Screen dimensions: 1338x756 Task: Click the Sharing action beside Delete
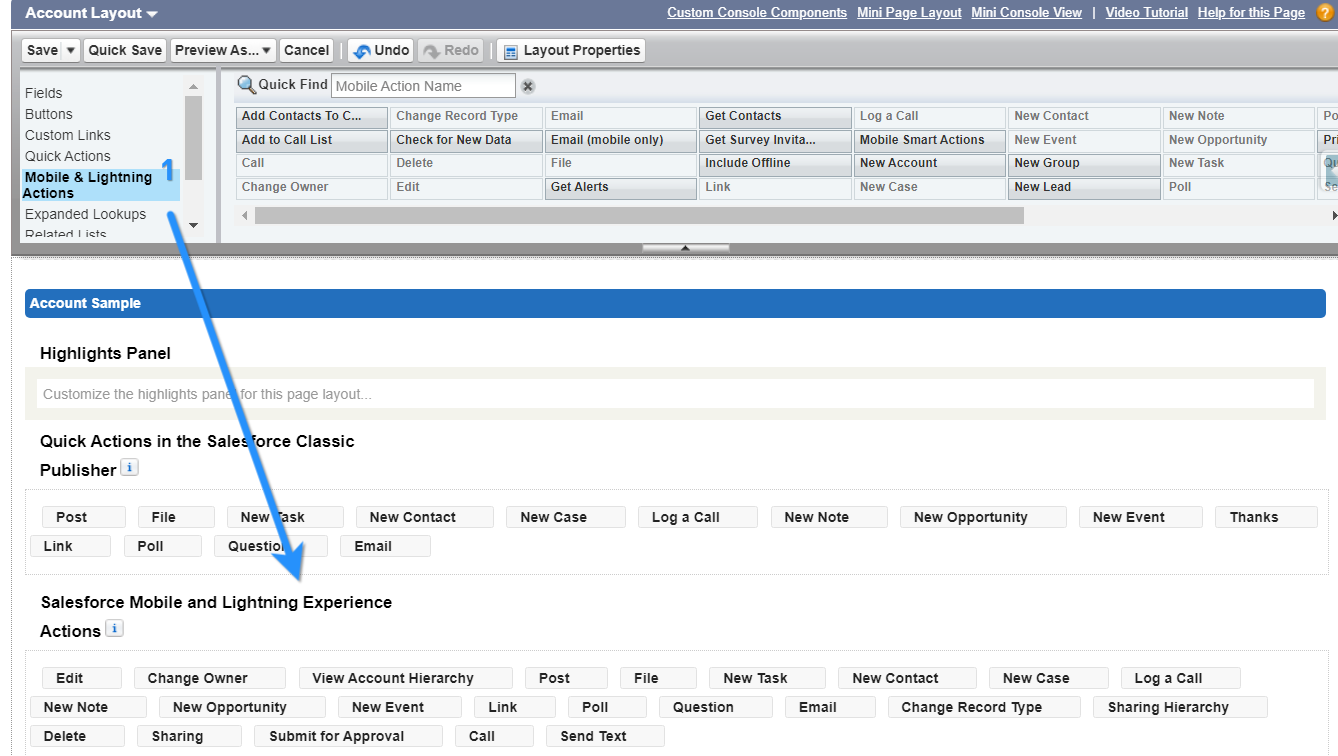[x=190, y=736]
